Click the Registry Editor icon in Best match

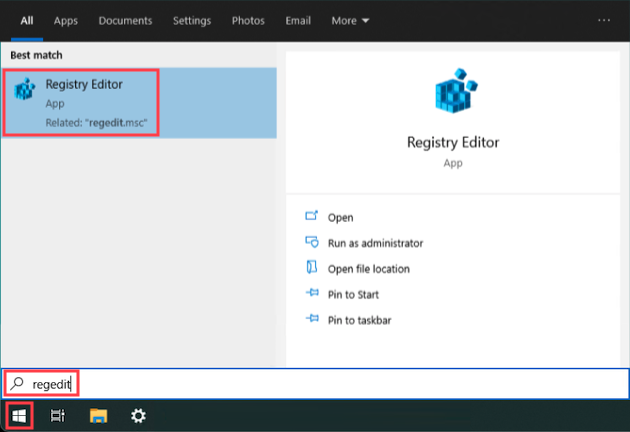pos(25,91)
